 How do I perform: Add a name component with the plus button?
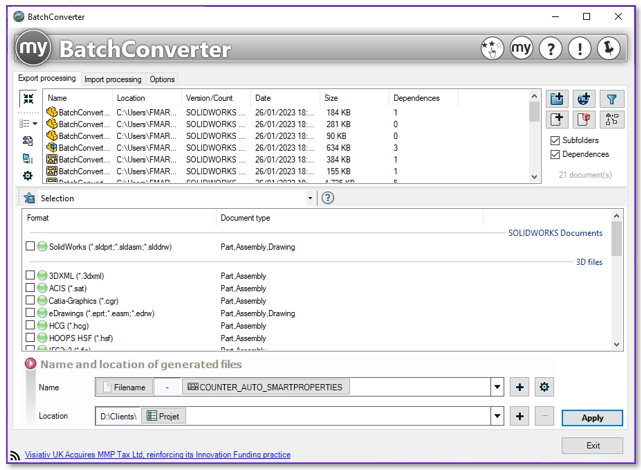tap(520, 387)
